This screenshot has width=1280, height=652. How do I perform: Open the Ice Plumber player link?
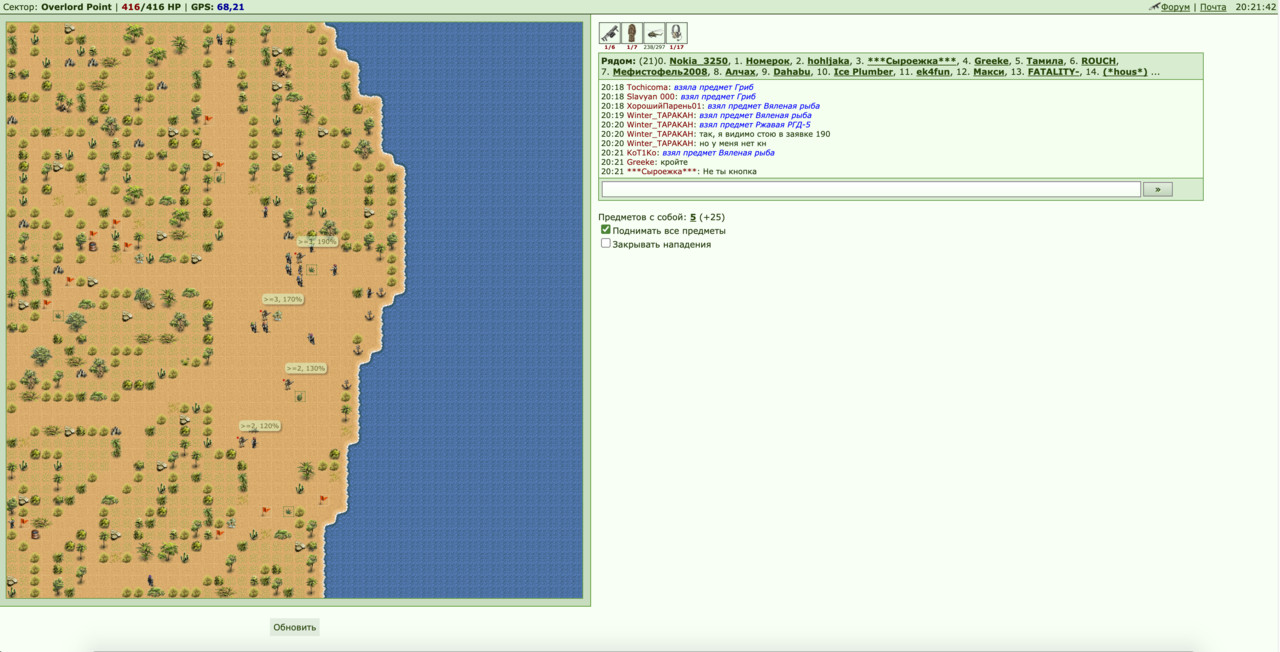(x=863, y=72)
